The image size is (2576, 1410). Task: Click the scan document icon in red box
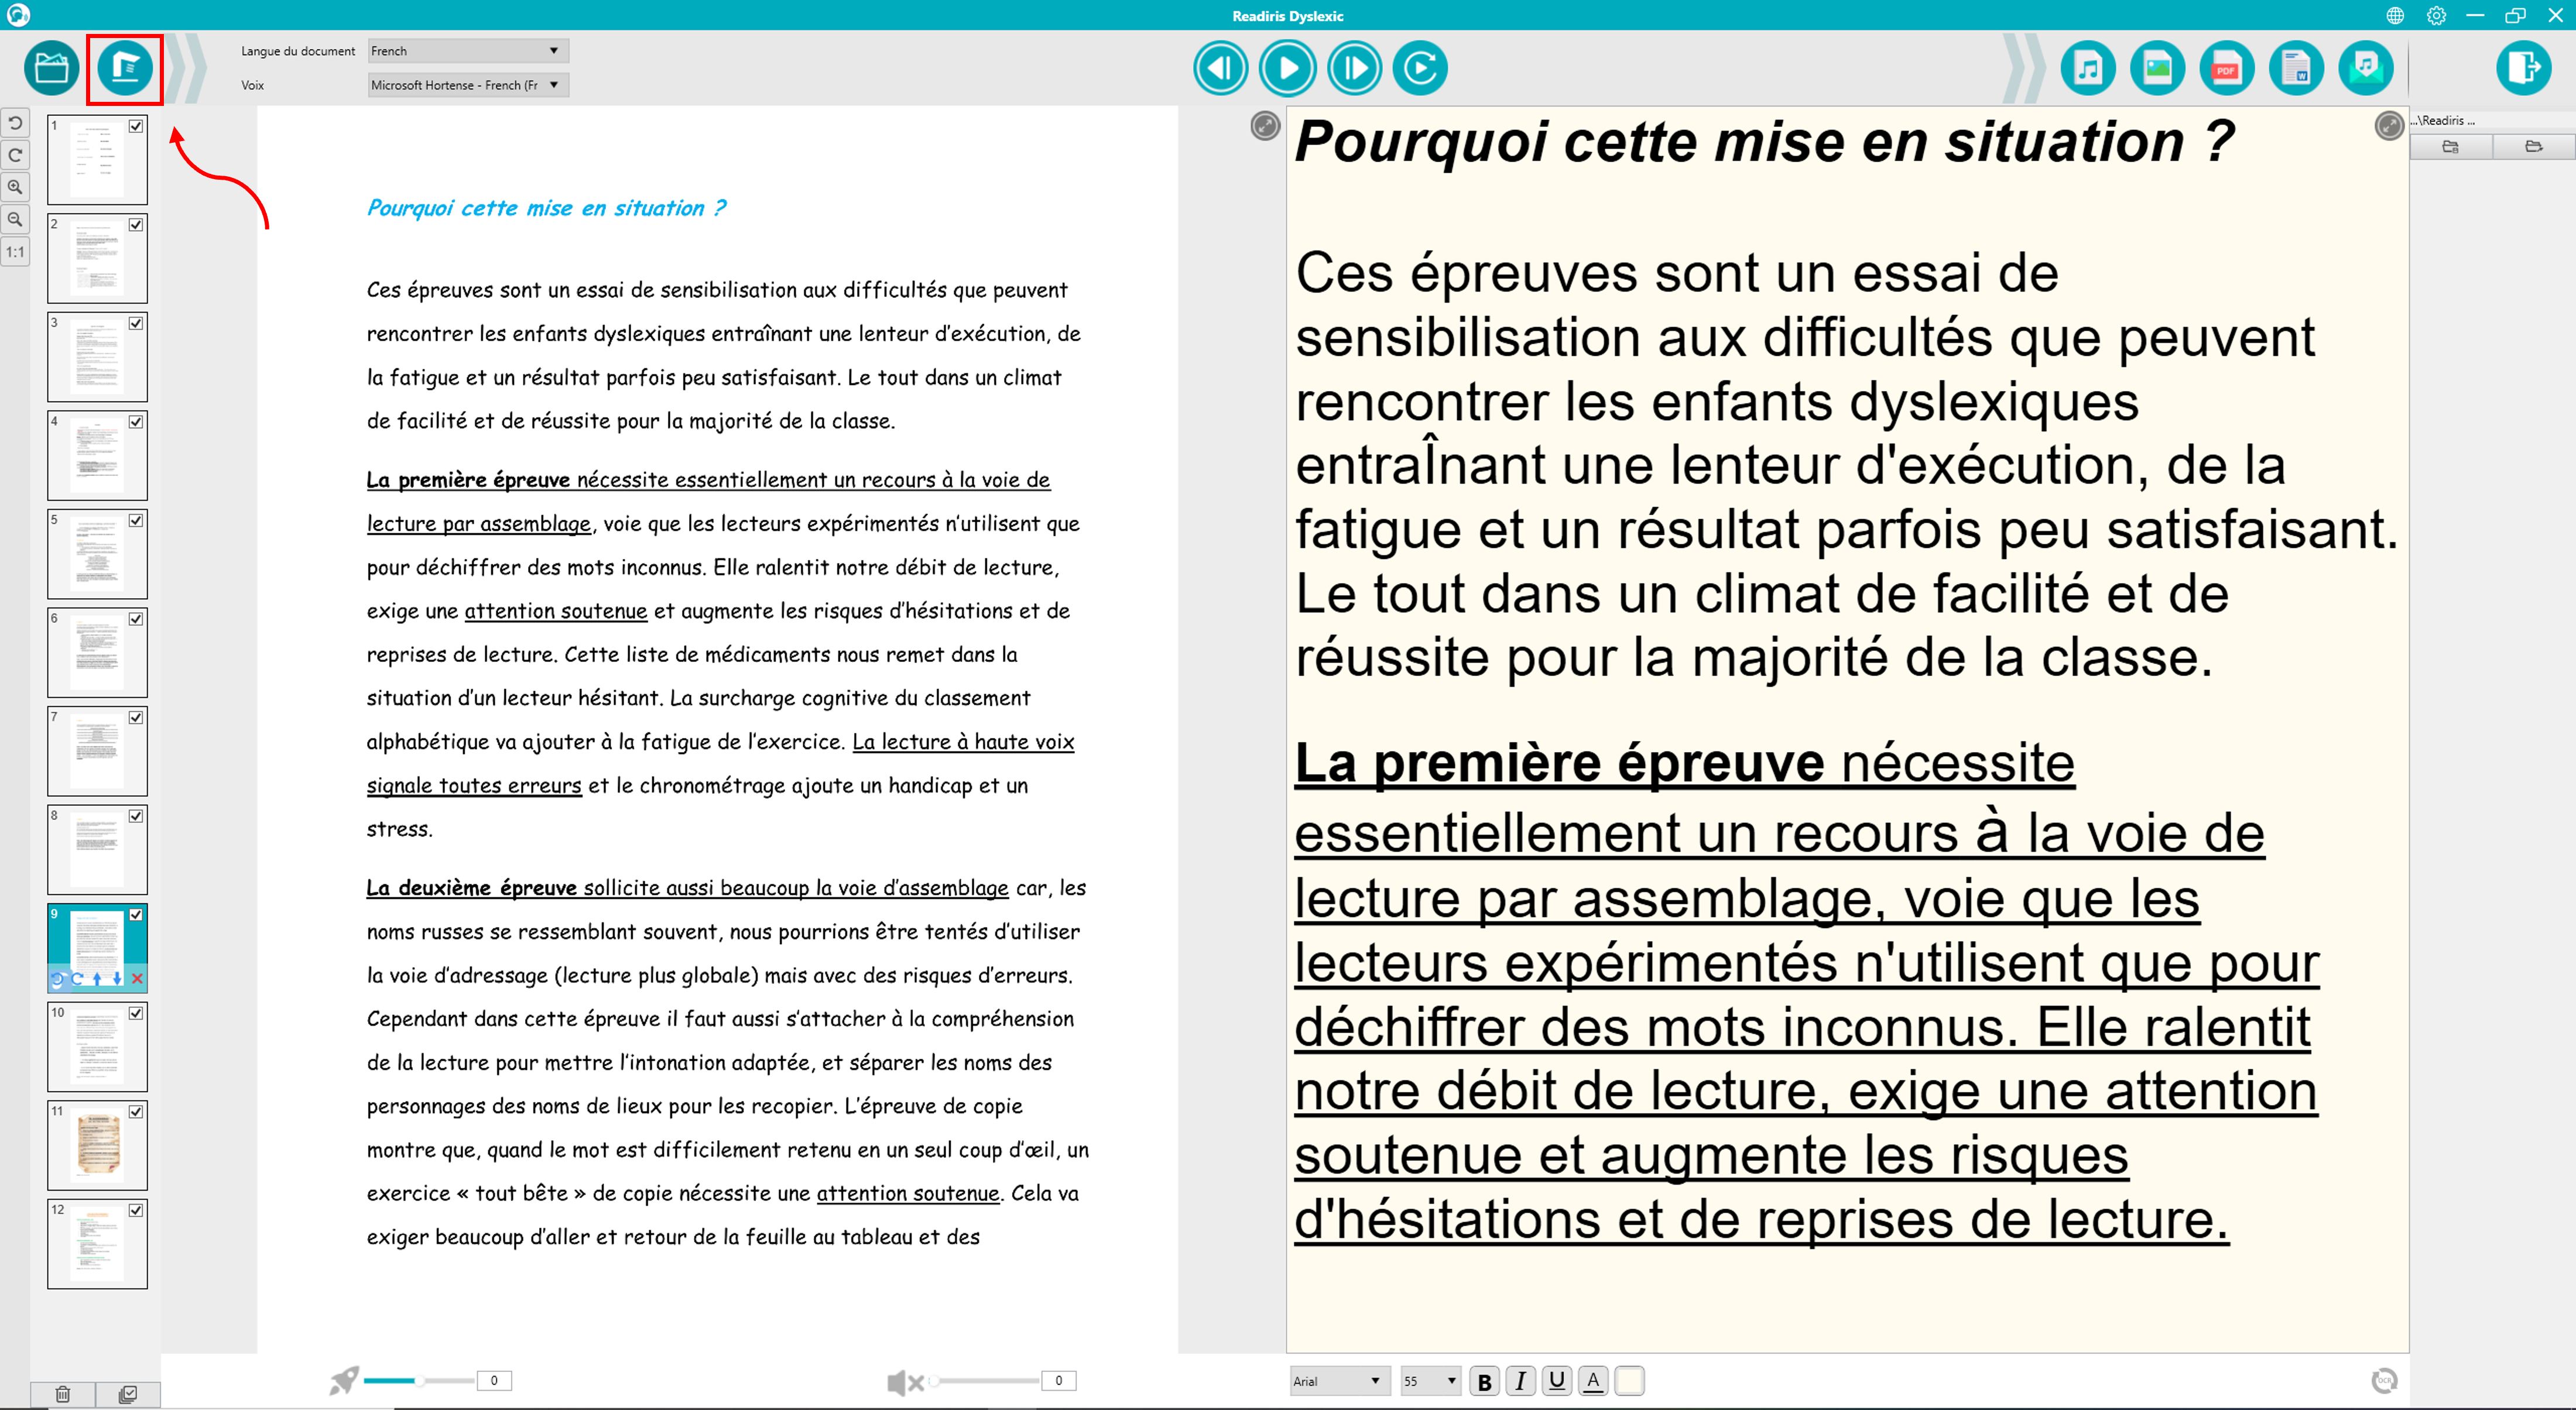[125, 68]
